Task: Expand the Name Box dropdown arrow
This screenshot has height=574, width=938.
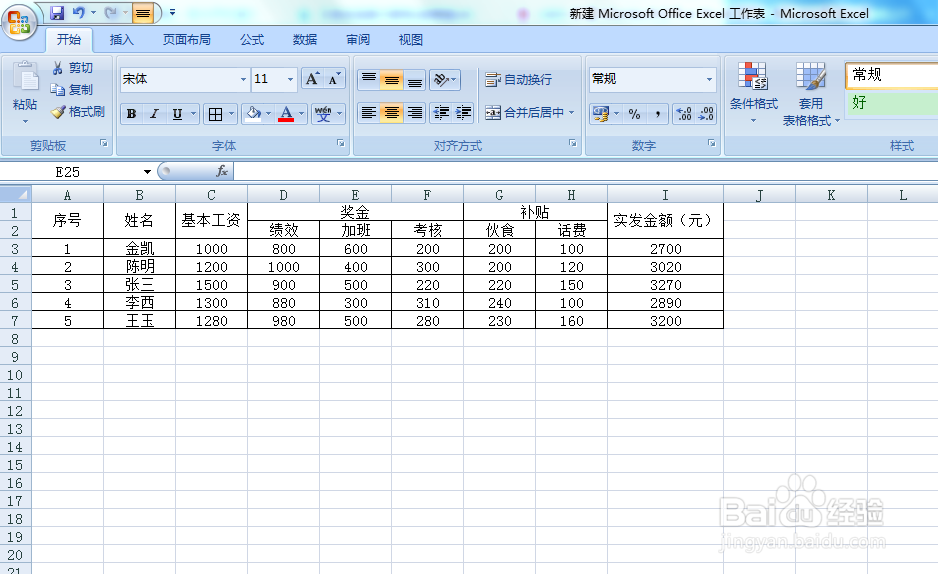Action: coord(147,172)
